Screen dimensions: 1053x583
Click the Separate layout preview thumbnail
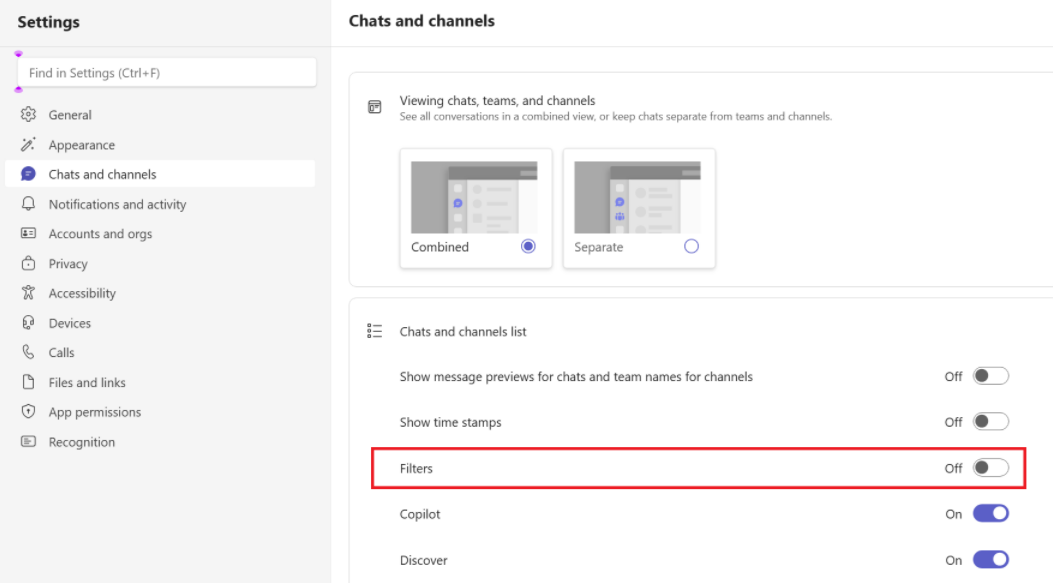[637, 197]
